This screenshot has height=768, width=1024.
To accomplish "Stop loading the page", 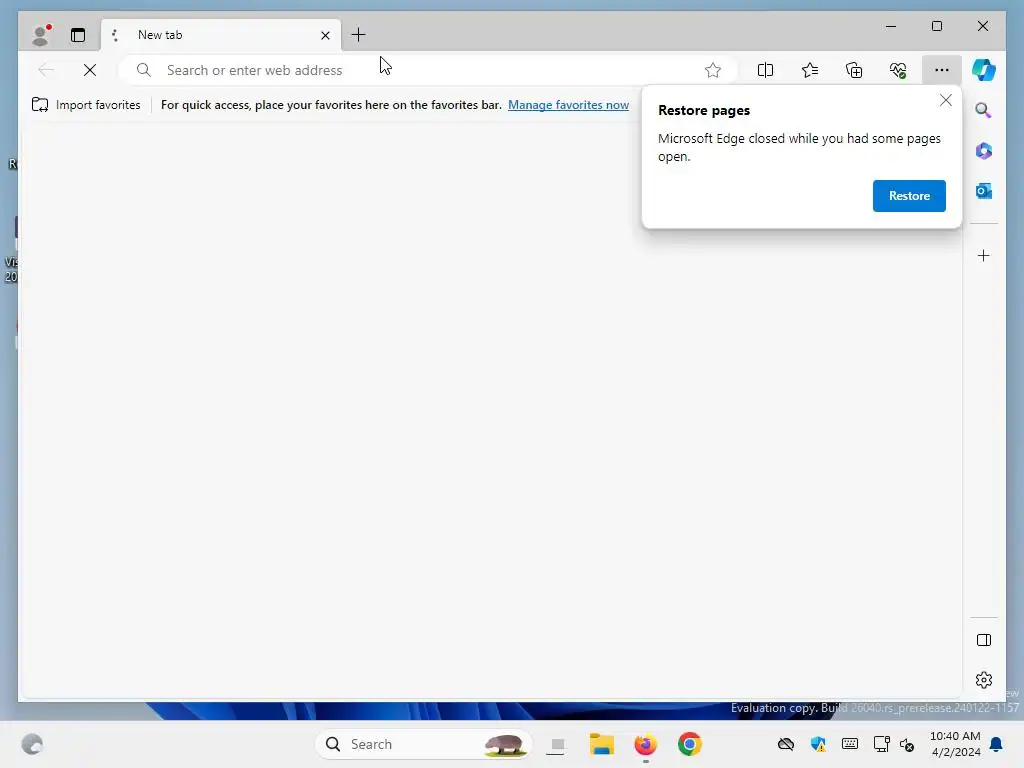I will 90,70.
